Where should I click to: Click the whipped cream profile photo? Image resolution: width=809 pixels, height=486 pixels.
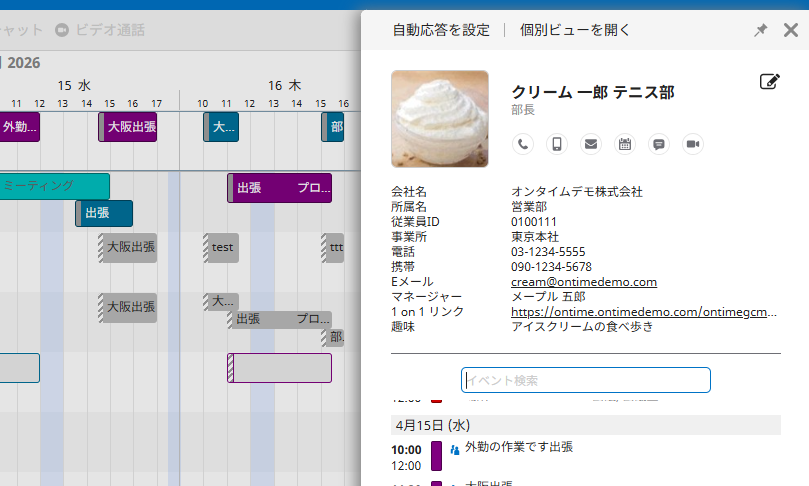coord(440,118)
